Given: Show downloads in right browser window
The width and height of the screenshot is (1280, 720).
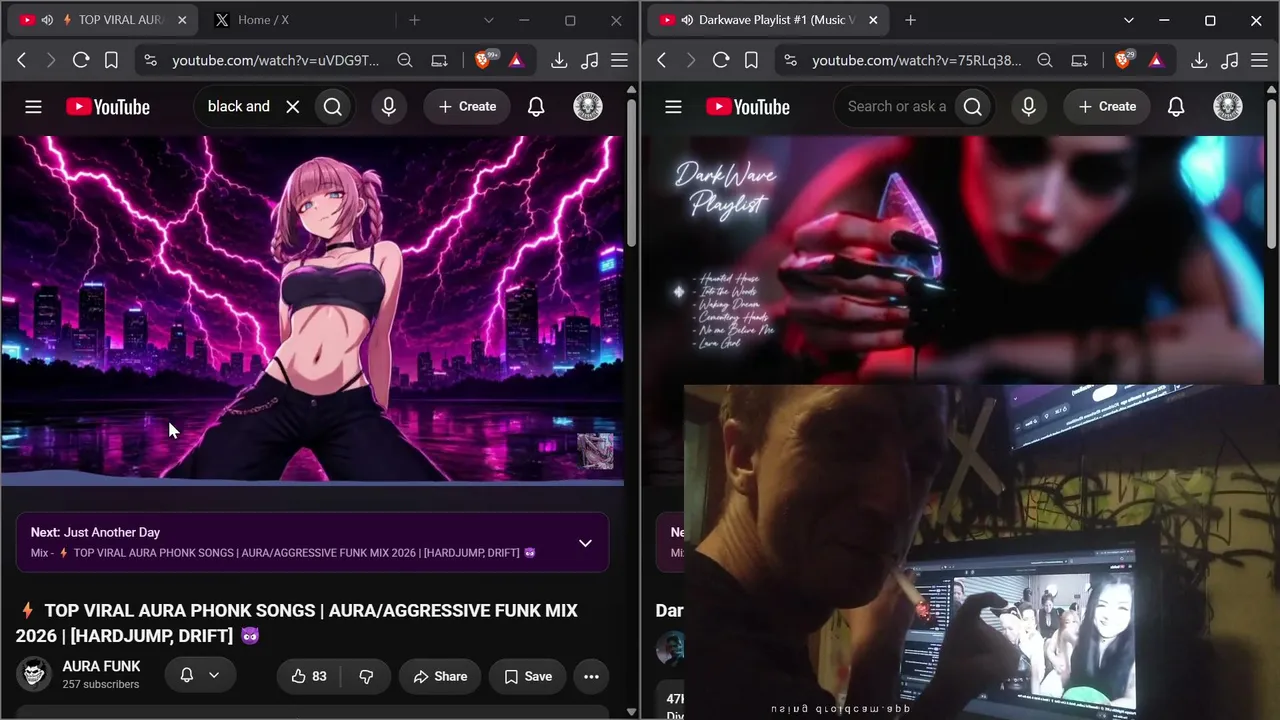Looking at the screenshot, I should point(1199,60).
